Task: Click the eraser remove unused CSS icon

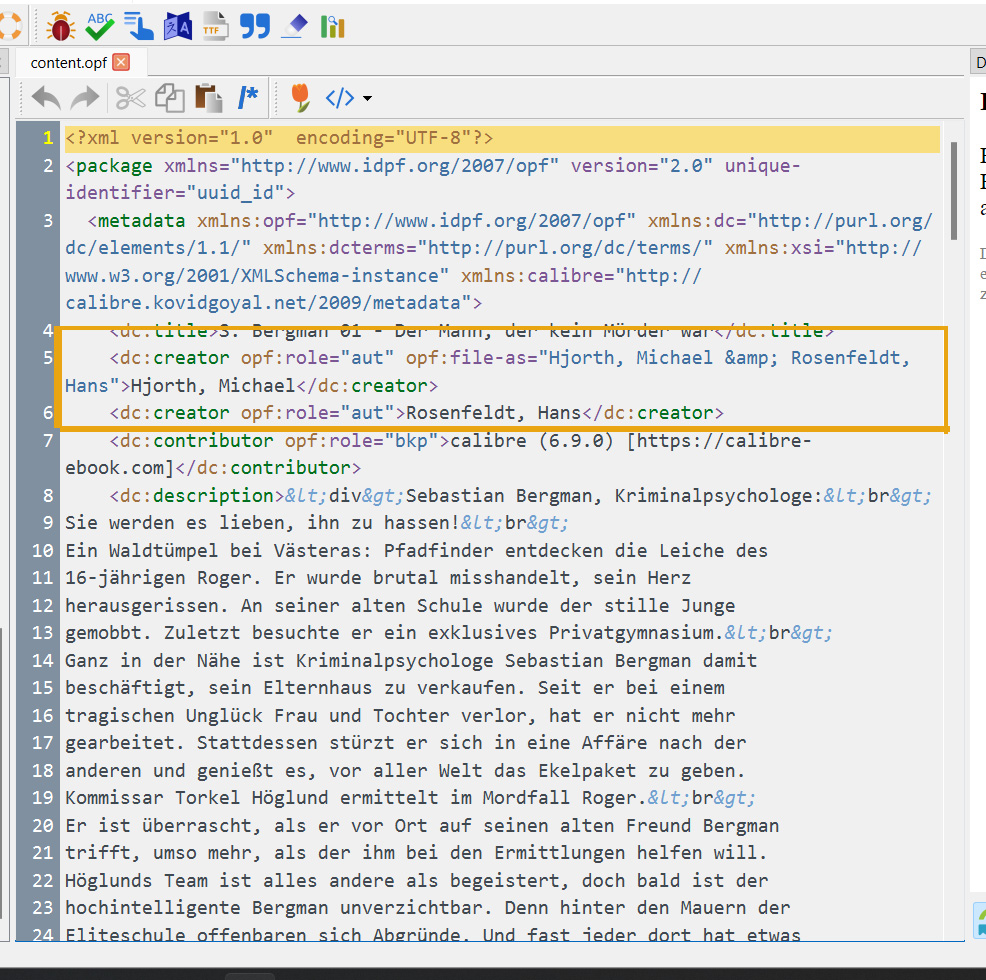Action: pos(294,26)
